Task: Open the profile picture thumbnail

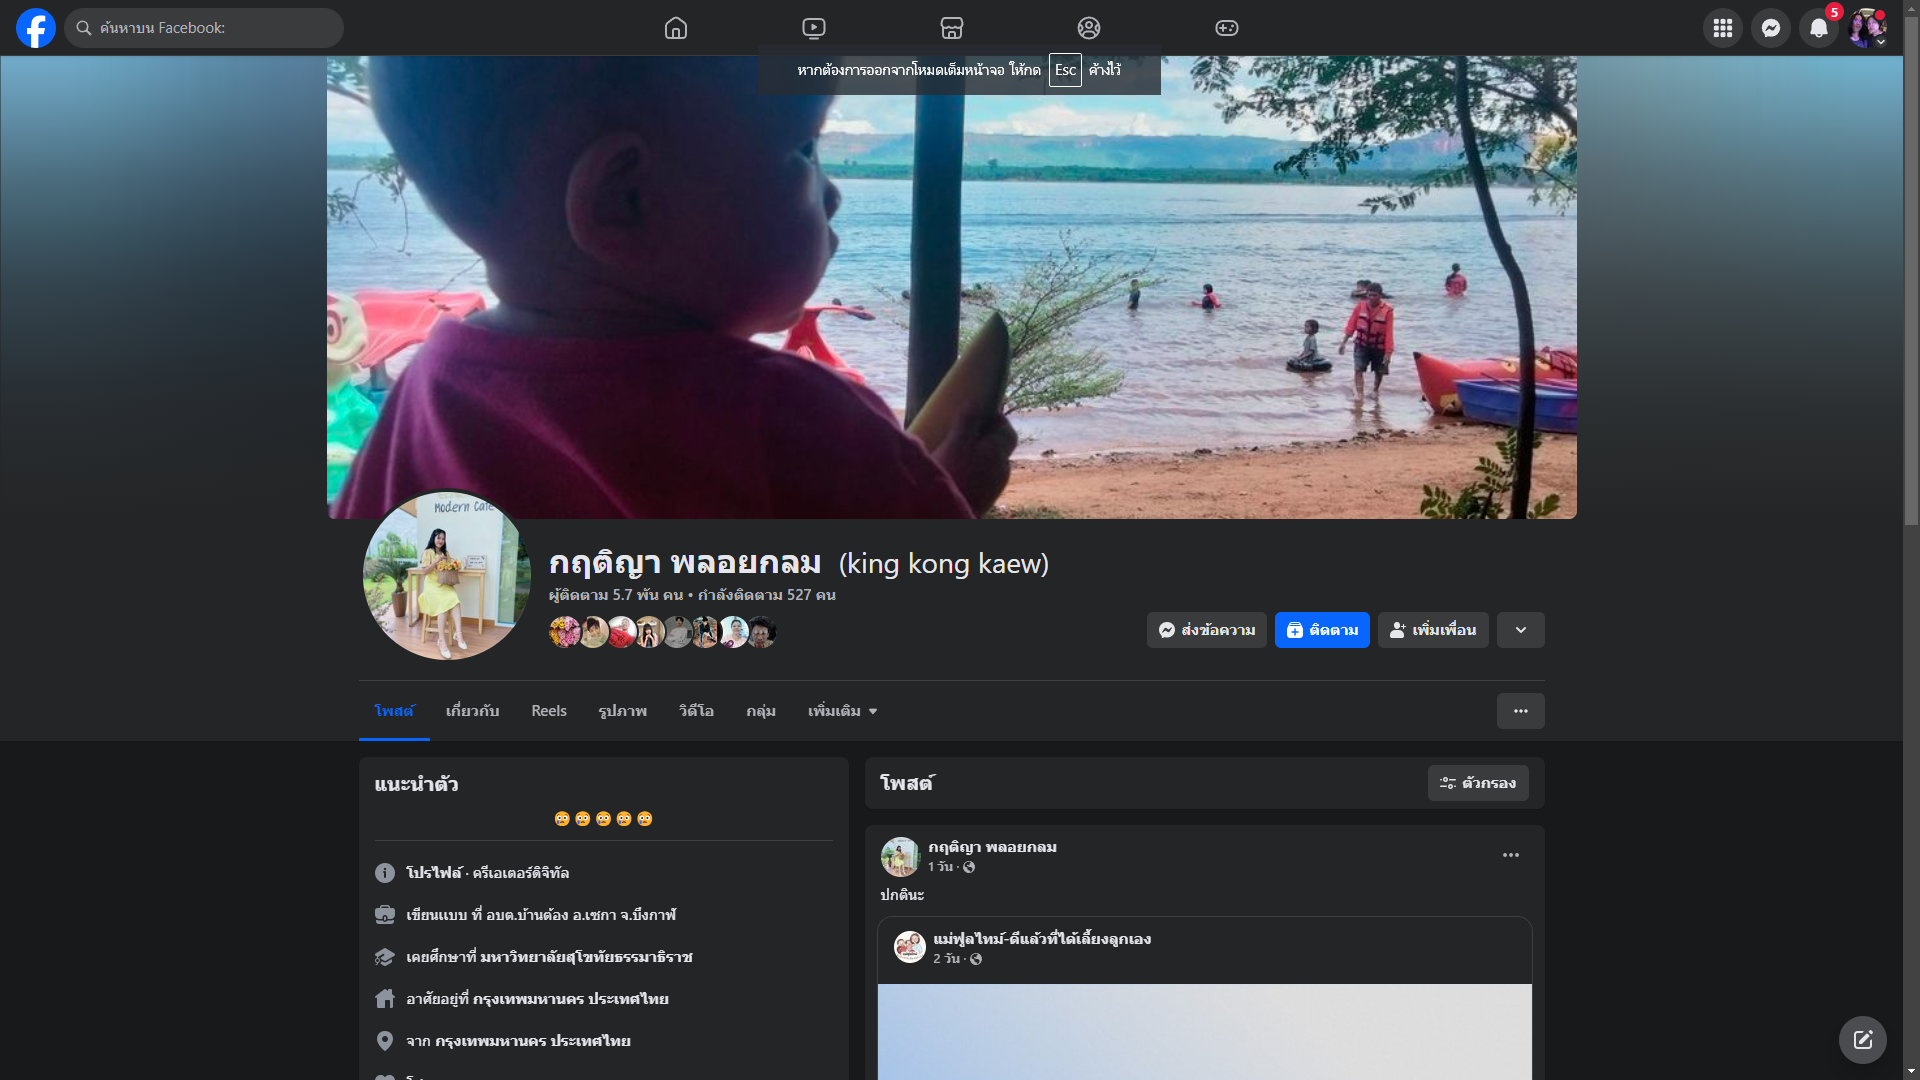Action: (446, 575)
